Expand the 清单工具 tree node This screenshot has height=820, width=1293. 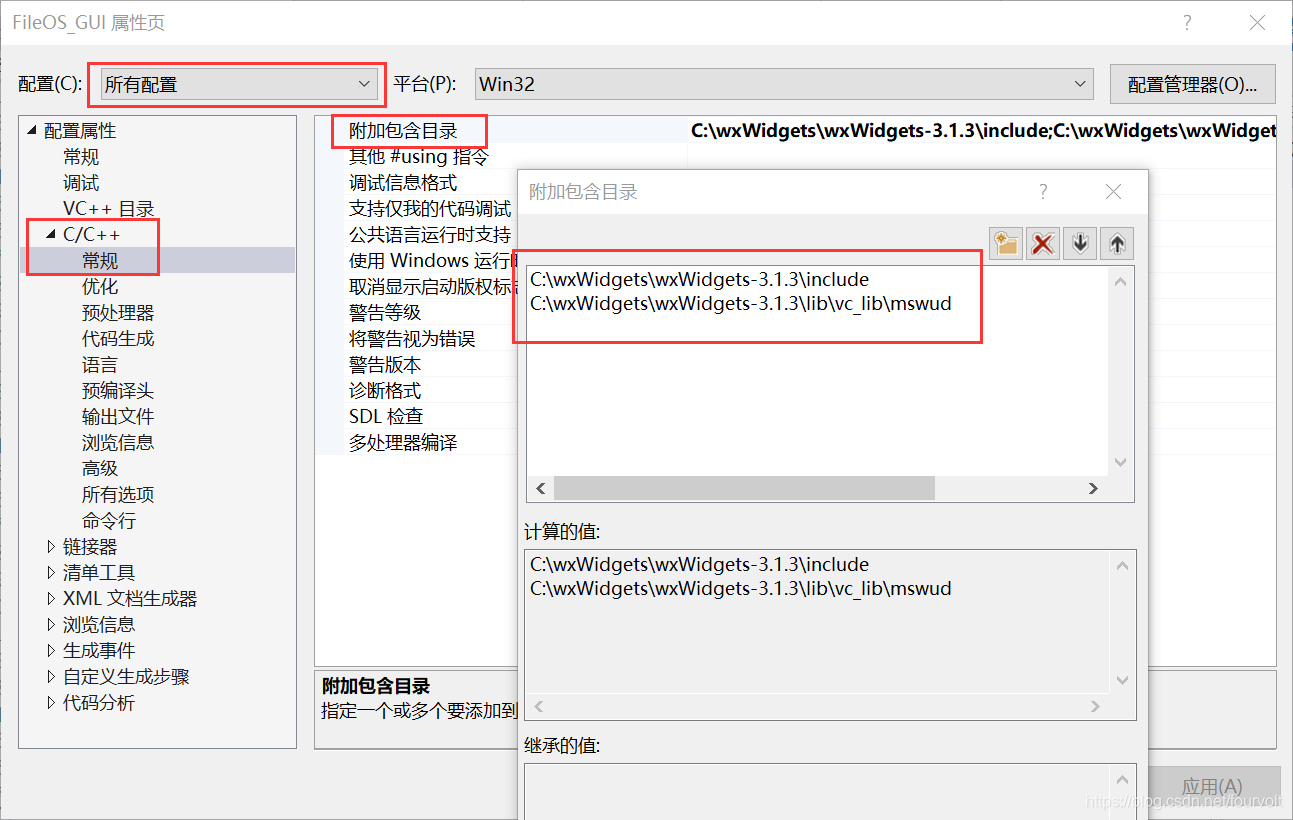(52, 573)
